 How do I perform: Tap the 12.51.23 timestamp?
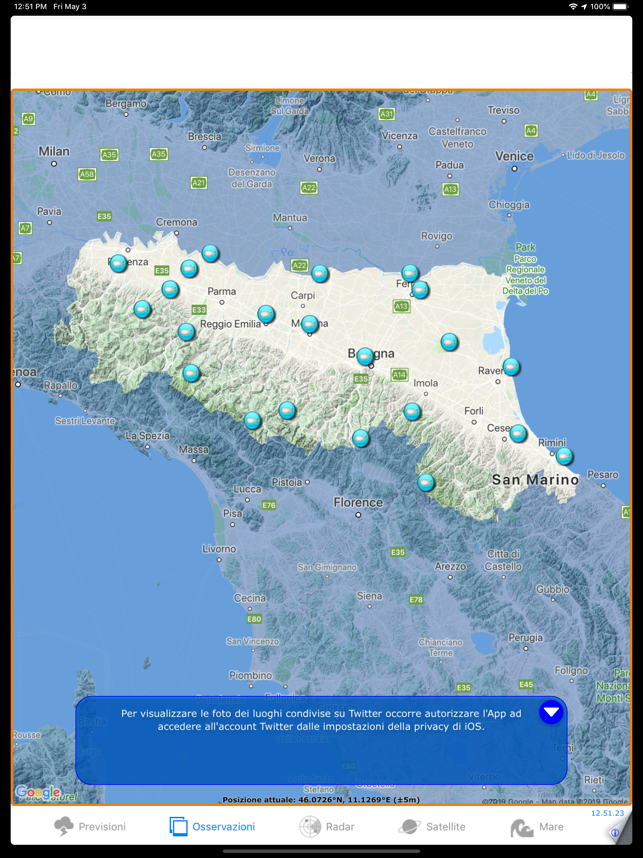(607, 813)
